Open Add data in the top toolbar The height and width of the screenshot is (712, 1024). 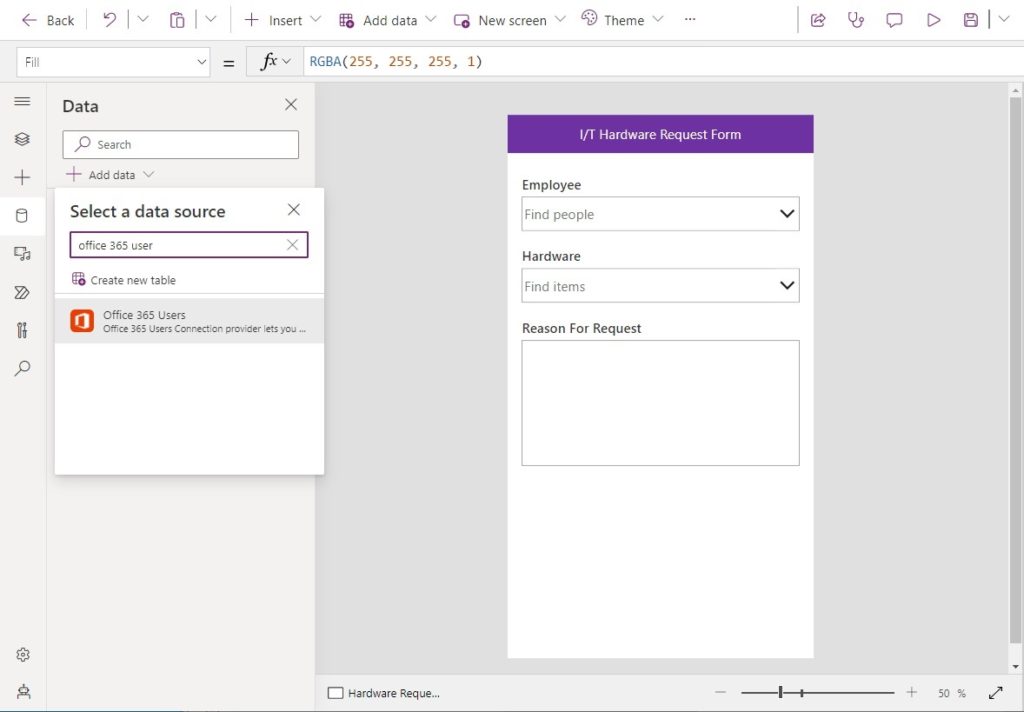(x=387, y=20)
